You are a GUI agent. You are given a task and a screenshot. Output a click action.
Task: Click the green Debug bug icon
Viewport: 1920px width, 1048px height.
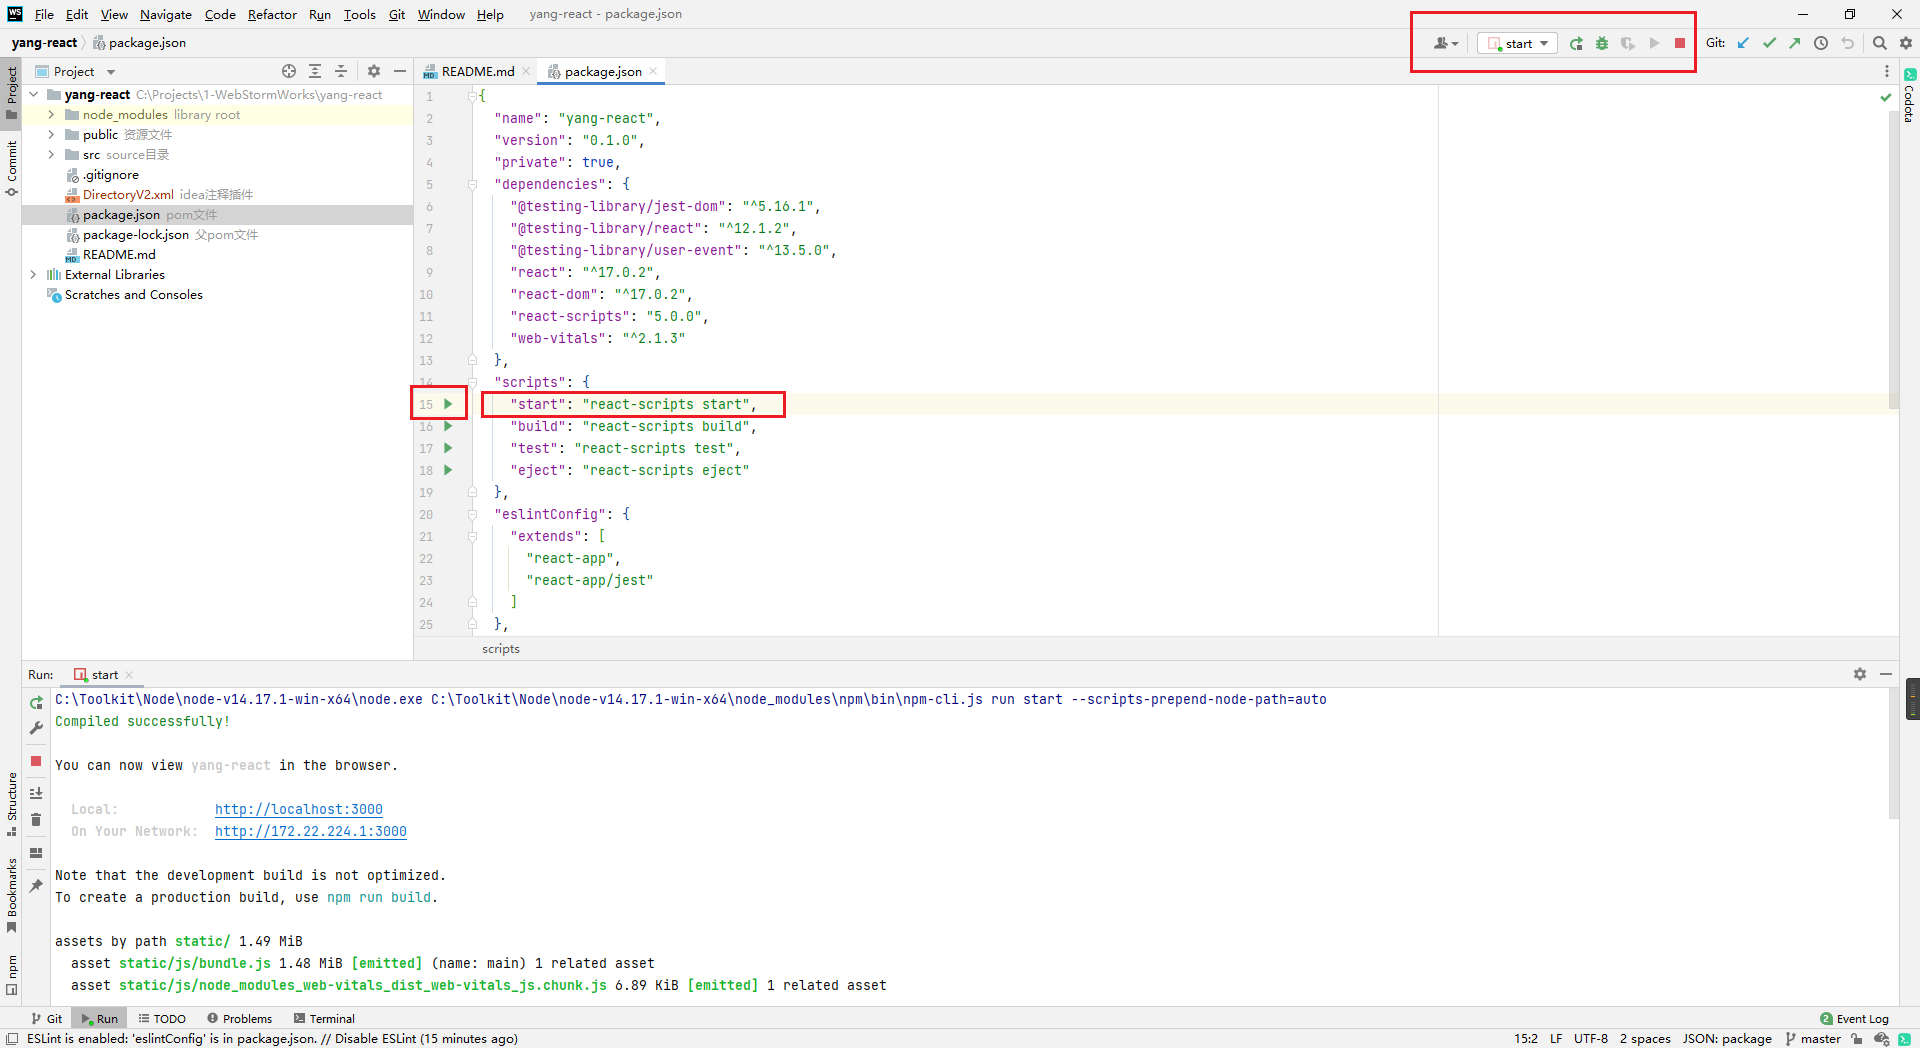pyautogui.click(x=1602, y=43)
